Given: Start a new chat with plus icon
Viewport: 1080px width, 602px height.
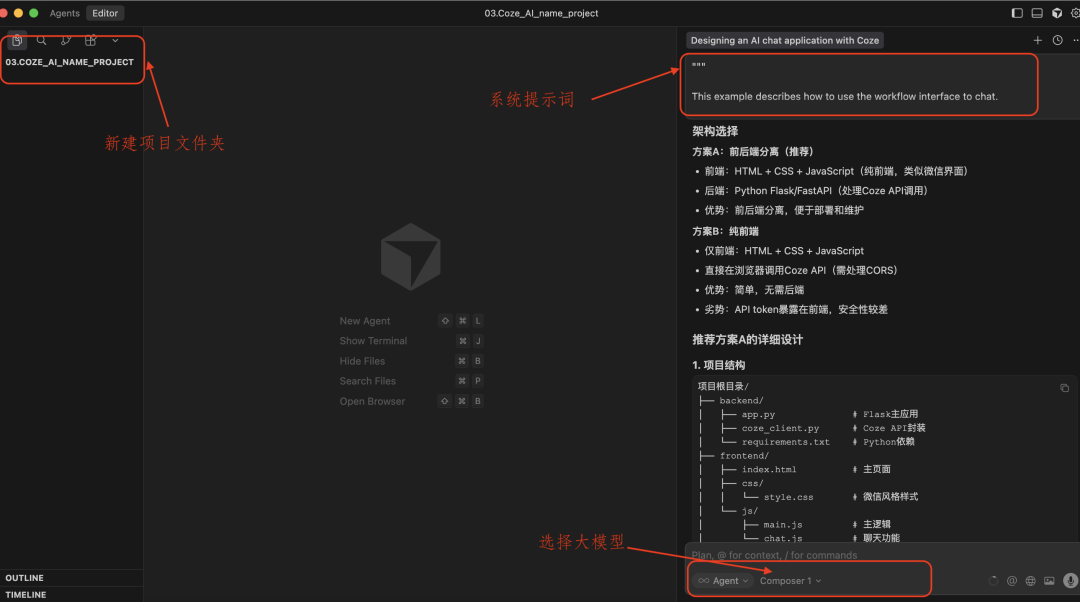Looking at the screenshot, I should click(1037, 41).
